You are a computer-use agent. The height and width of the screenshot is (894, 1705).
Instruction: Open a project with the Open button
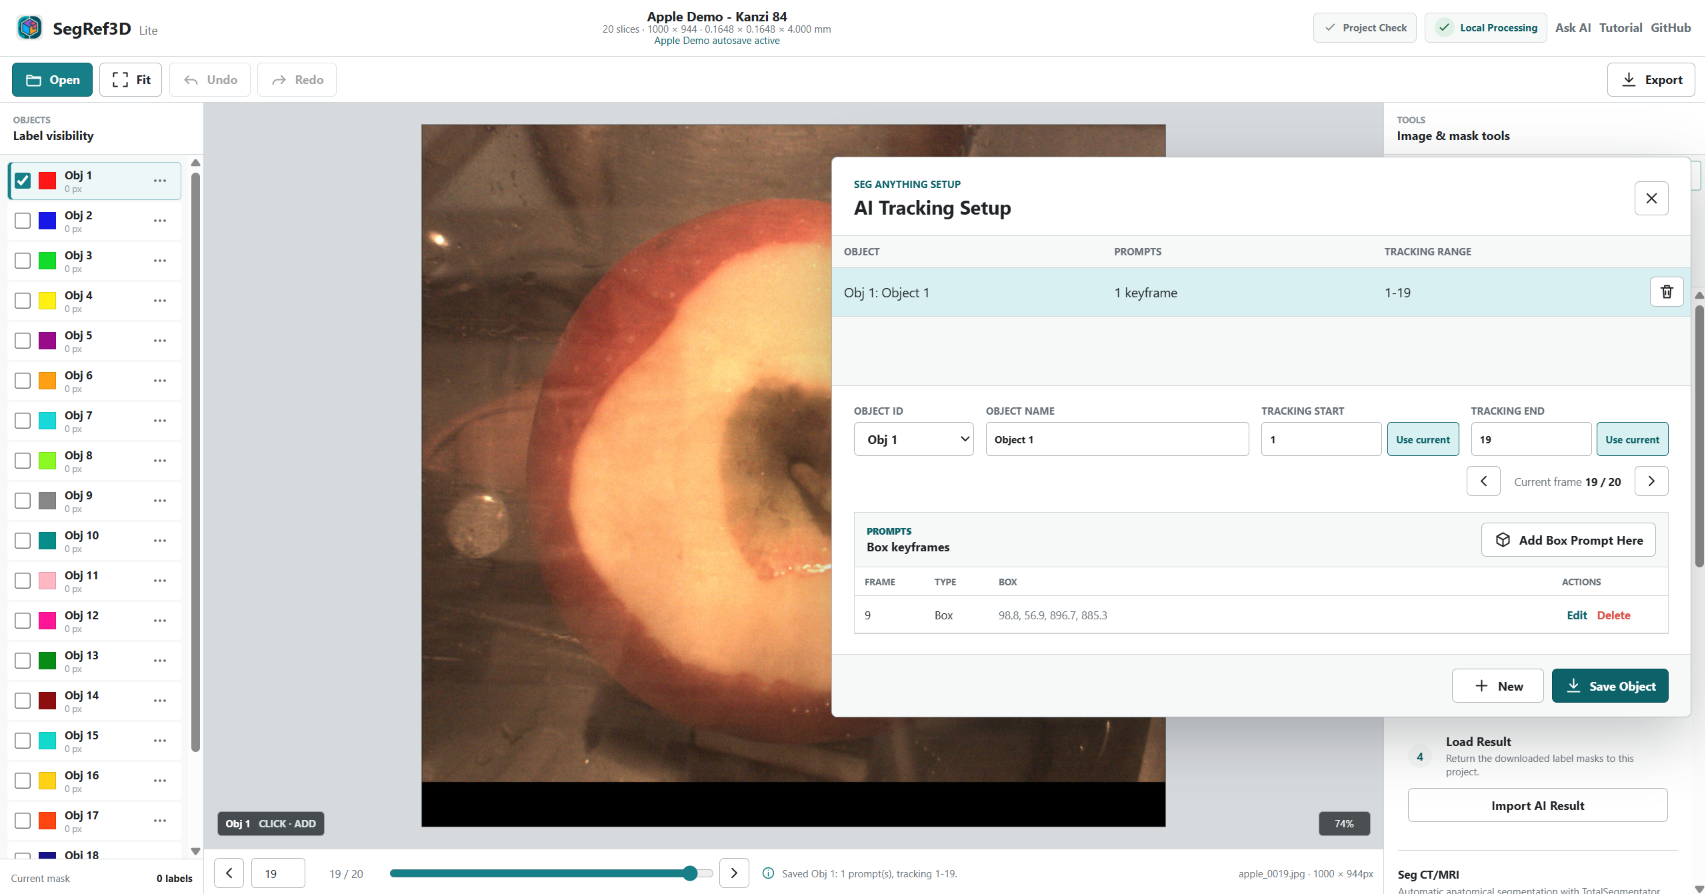tap(52, 80)
